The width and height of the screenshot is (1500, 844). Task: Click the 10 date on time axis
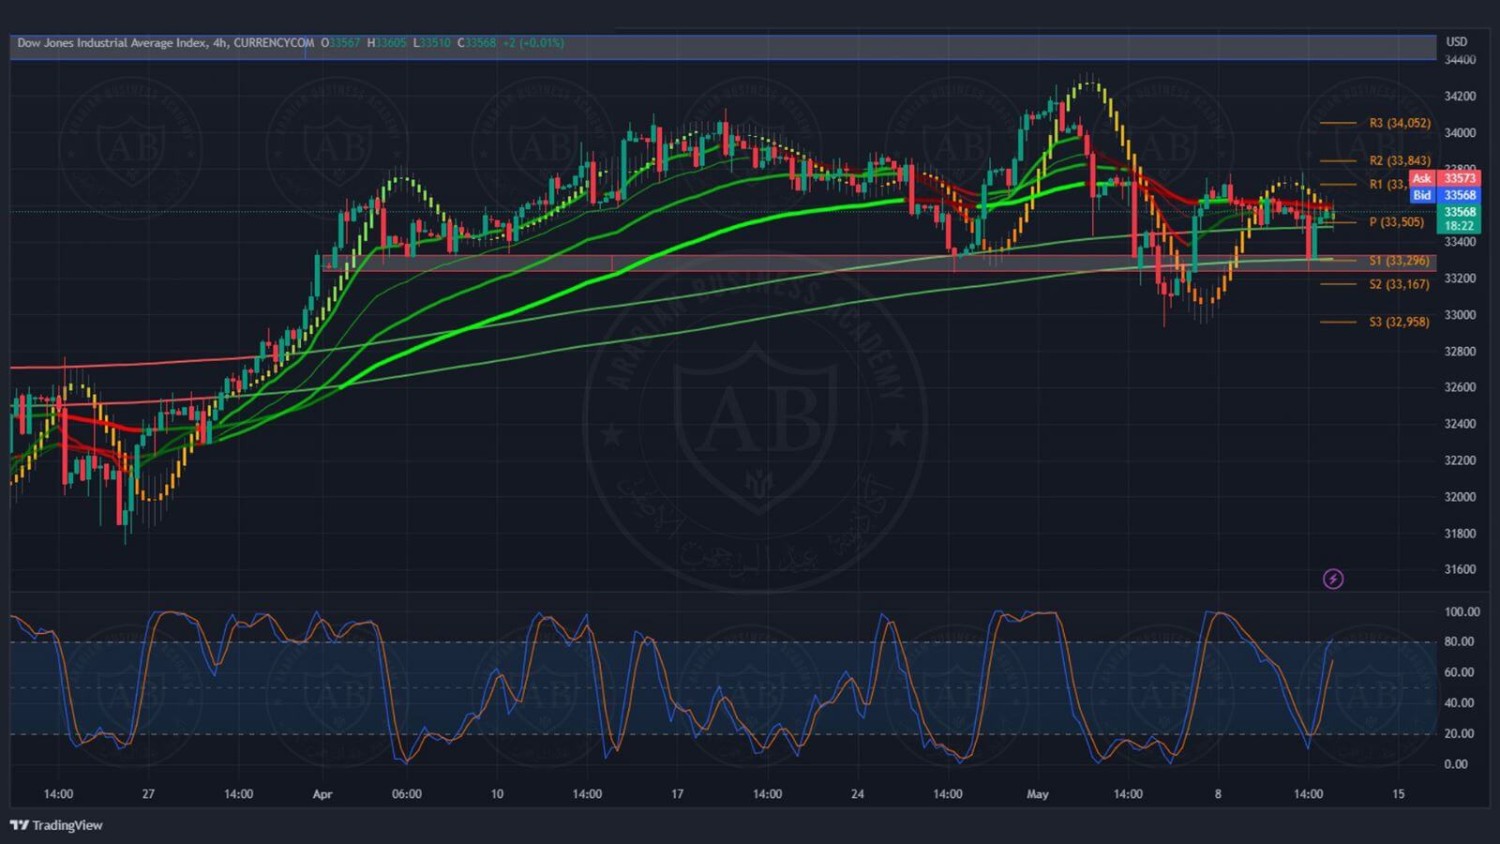pos(497,794)
